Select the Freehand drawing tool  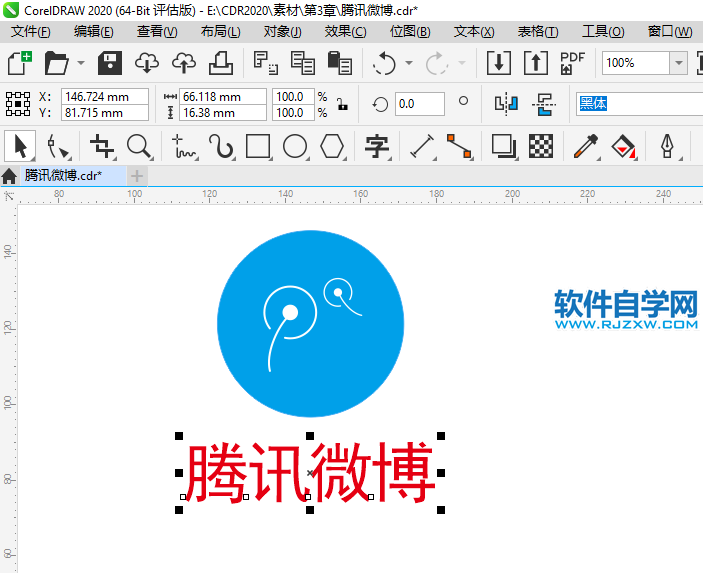click(184, 147)
